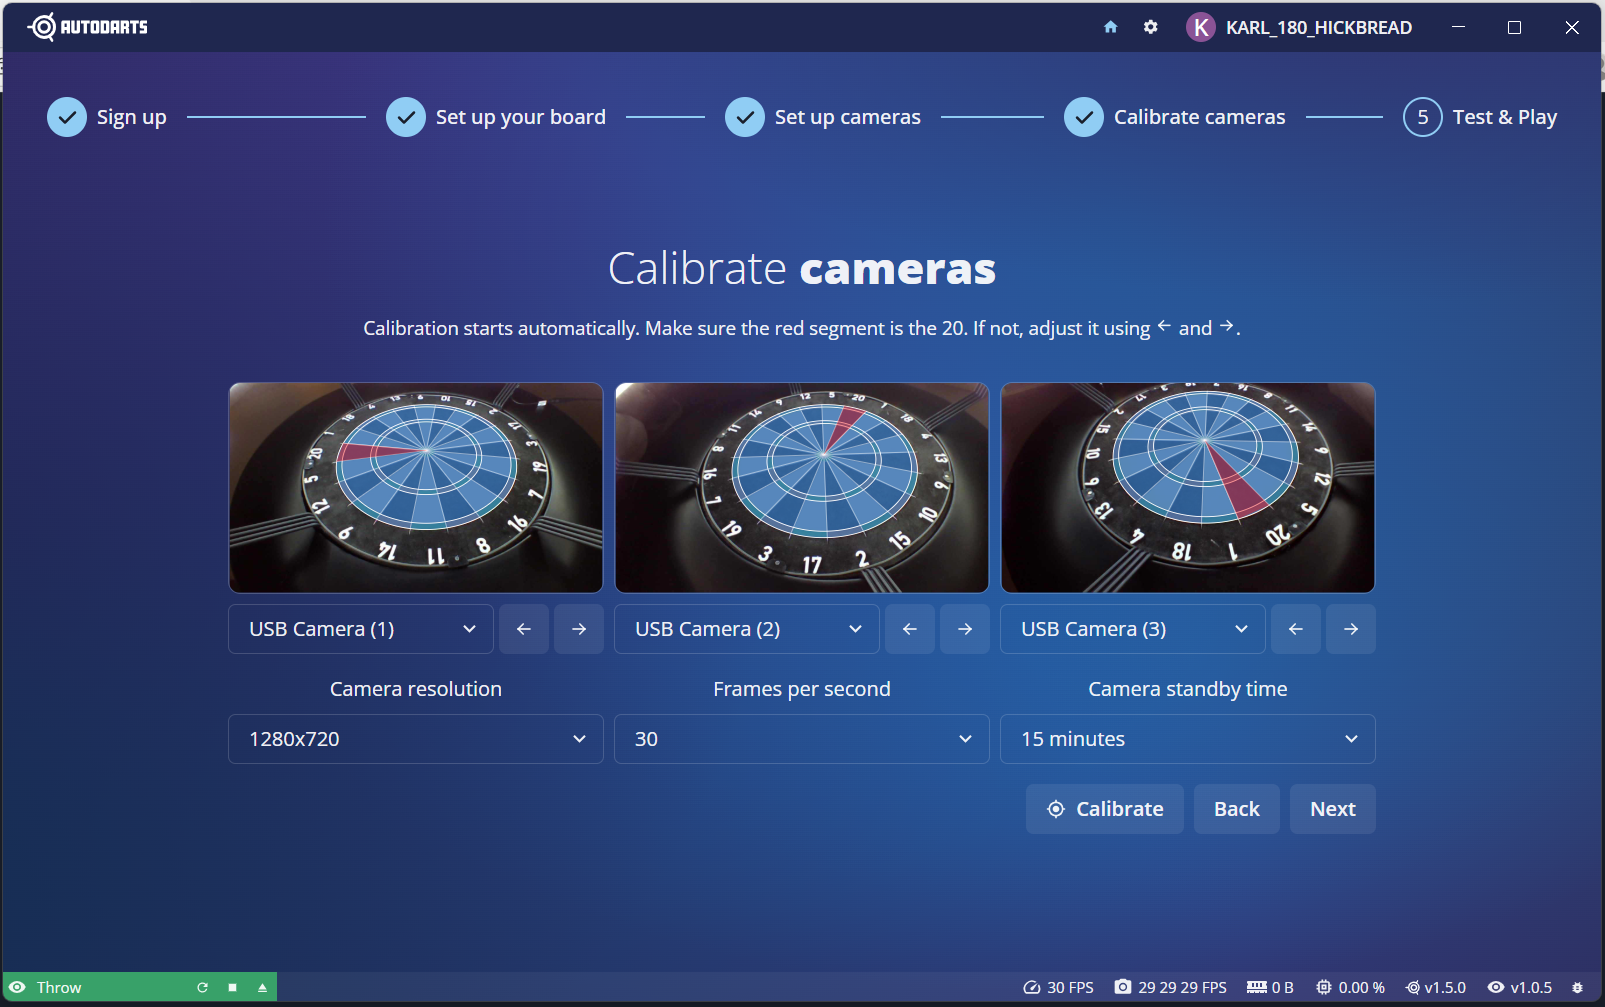
Task: Click the bug icon in status bar
Action: [x=1577, y=987]
